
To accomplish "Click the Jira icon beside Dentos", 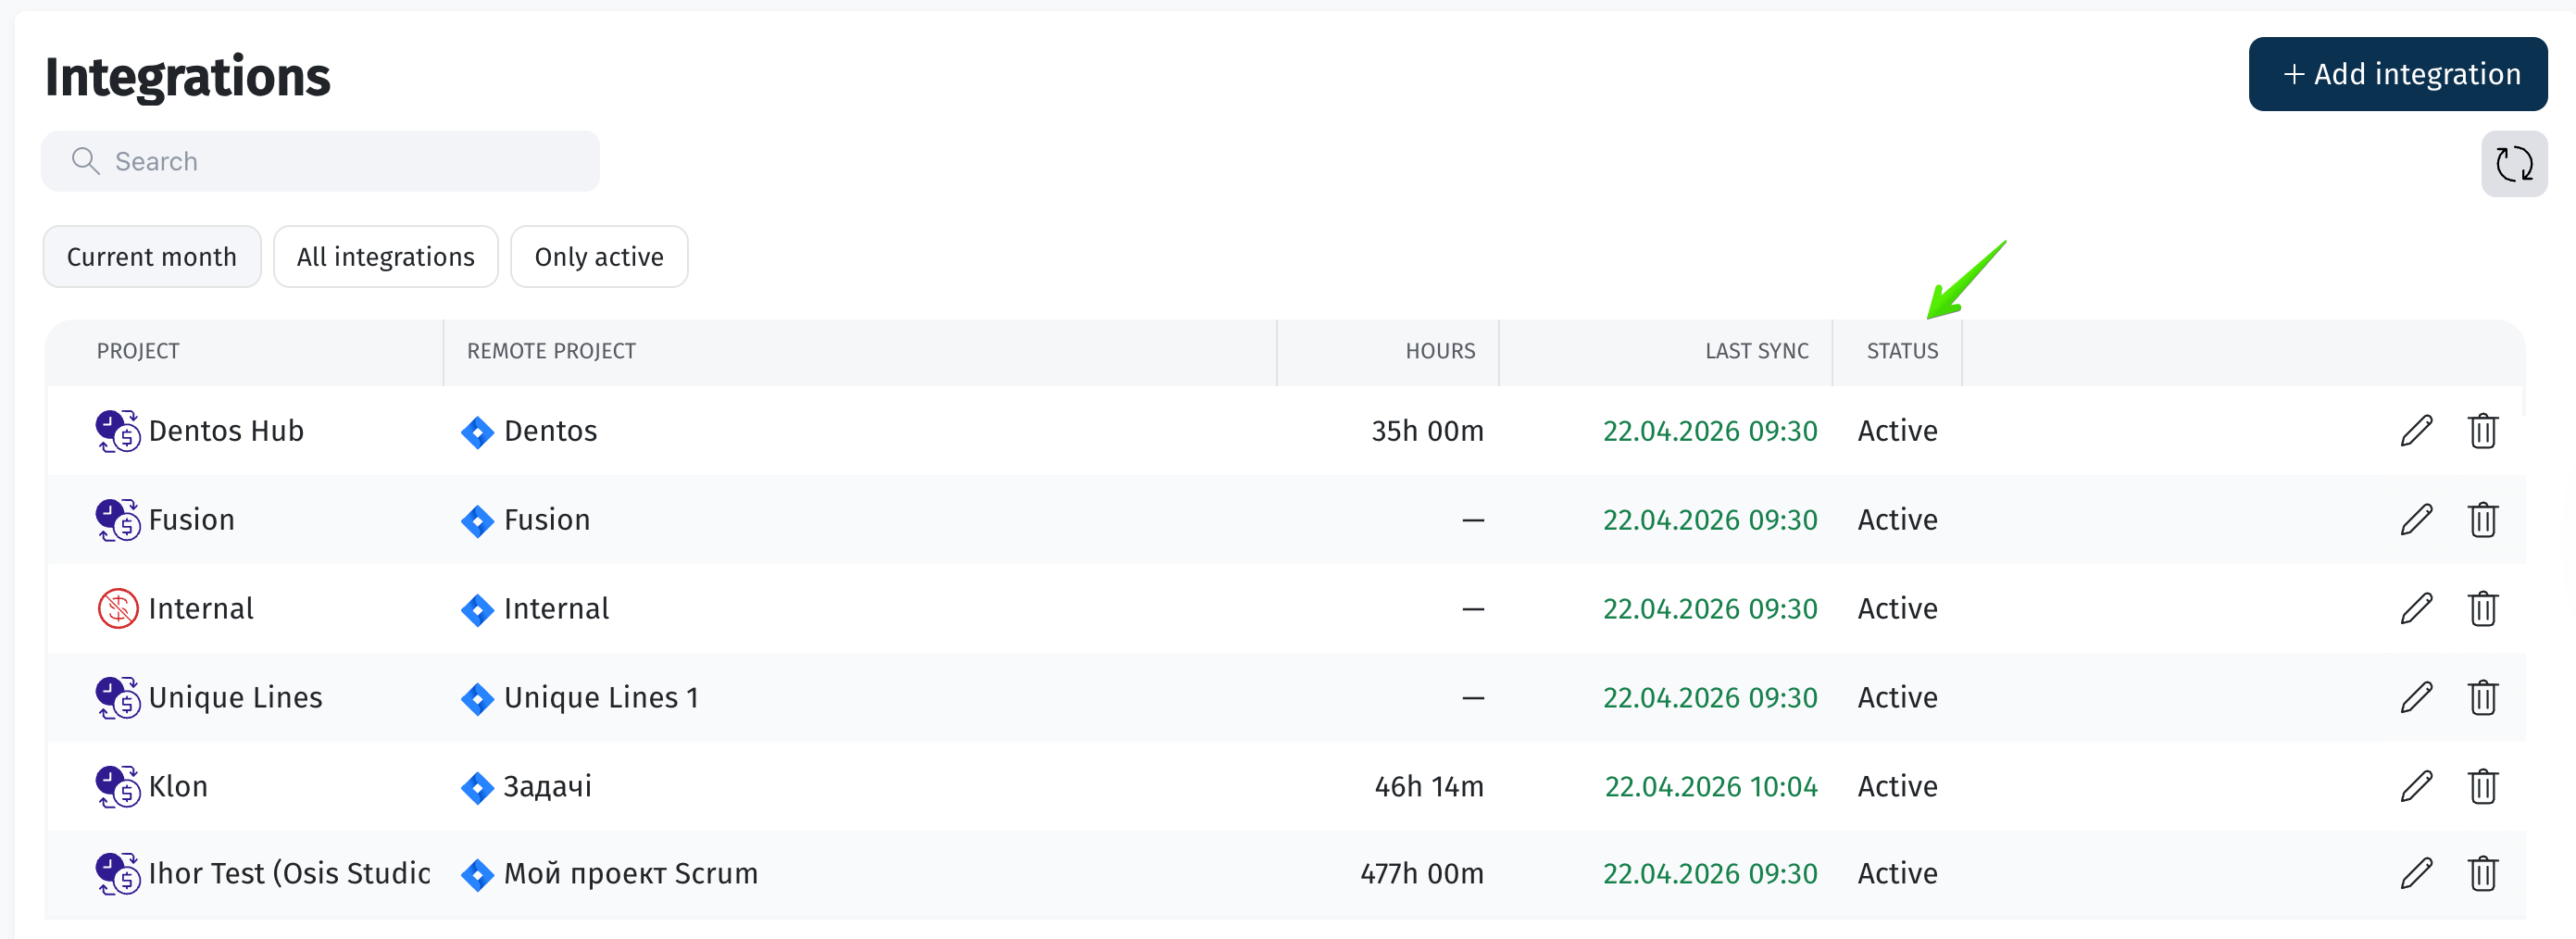I will point(477,432).
